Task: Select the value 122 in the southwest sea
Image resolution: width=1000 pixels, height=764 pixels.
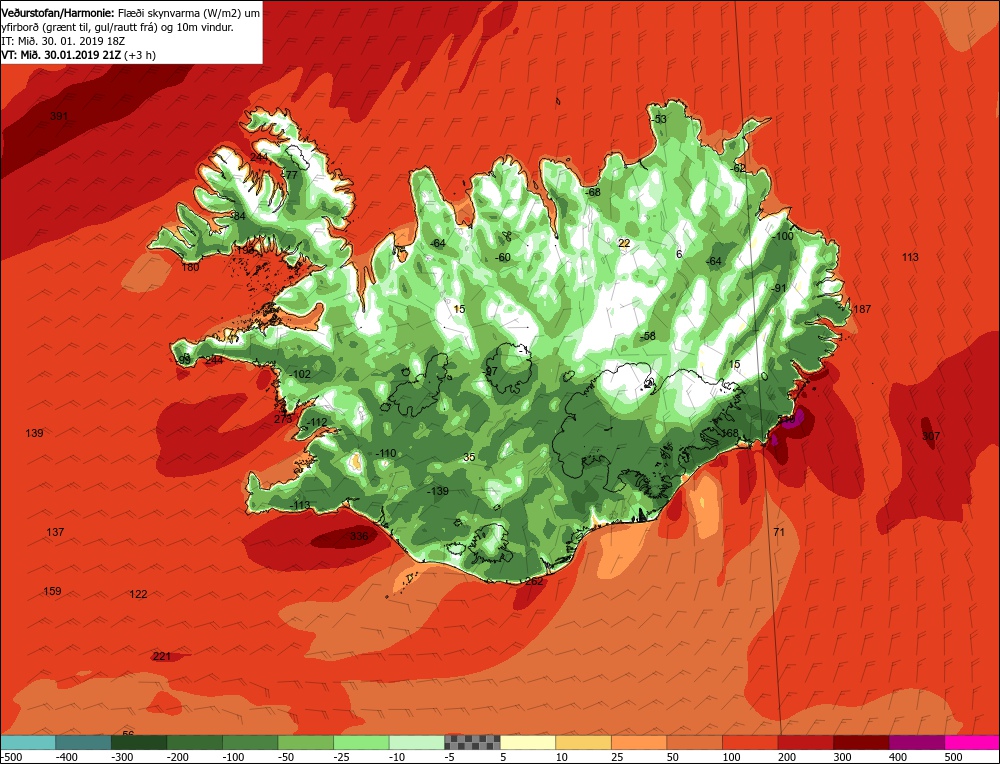Action: [x=138, y=594]
